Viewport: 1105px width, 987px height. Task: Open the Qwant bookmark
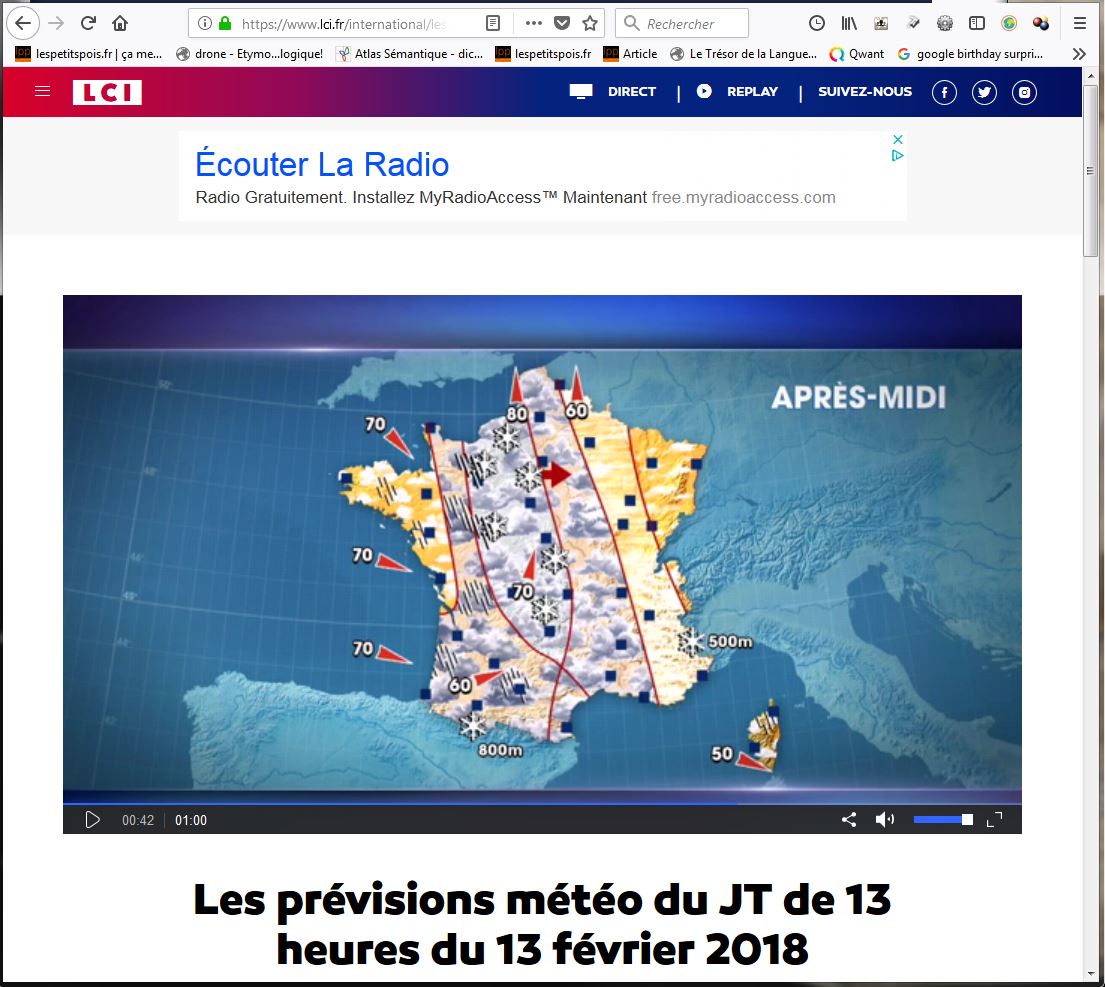[x=857, y=54]
